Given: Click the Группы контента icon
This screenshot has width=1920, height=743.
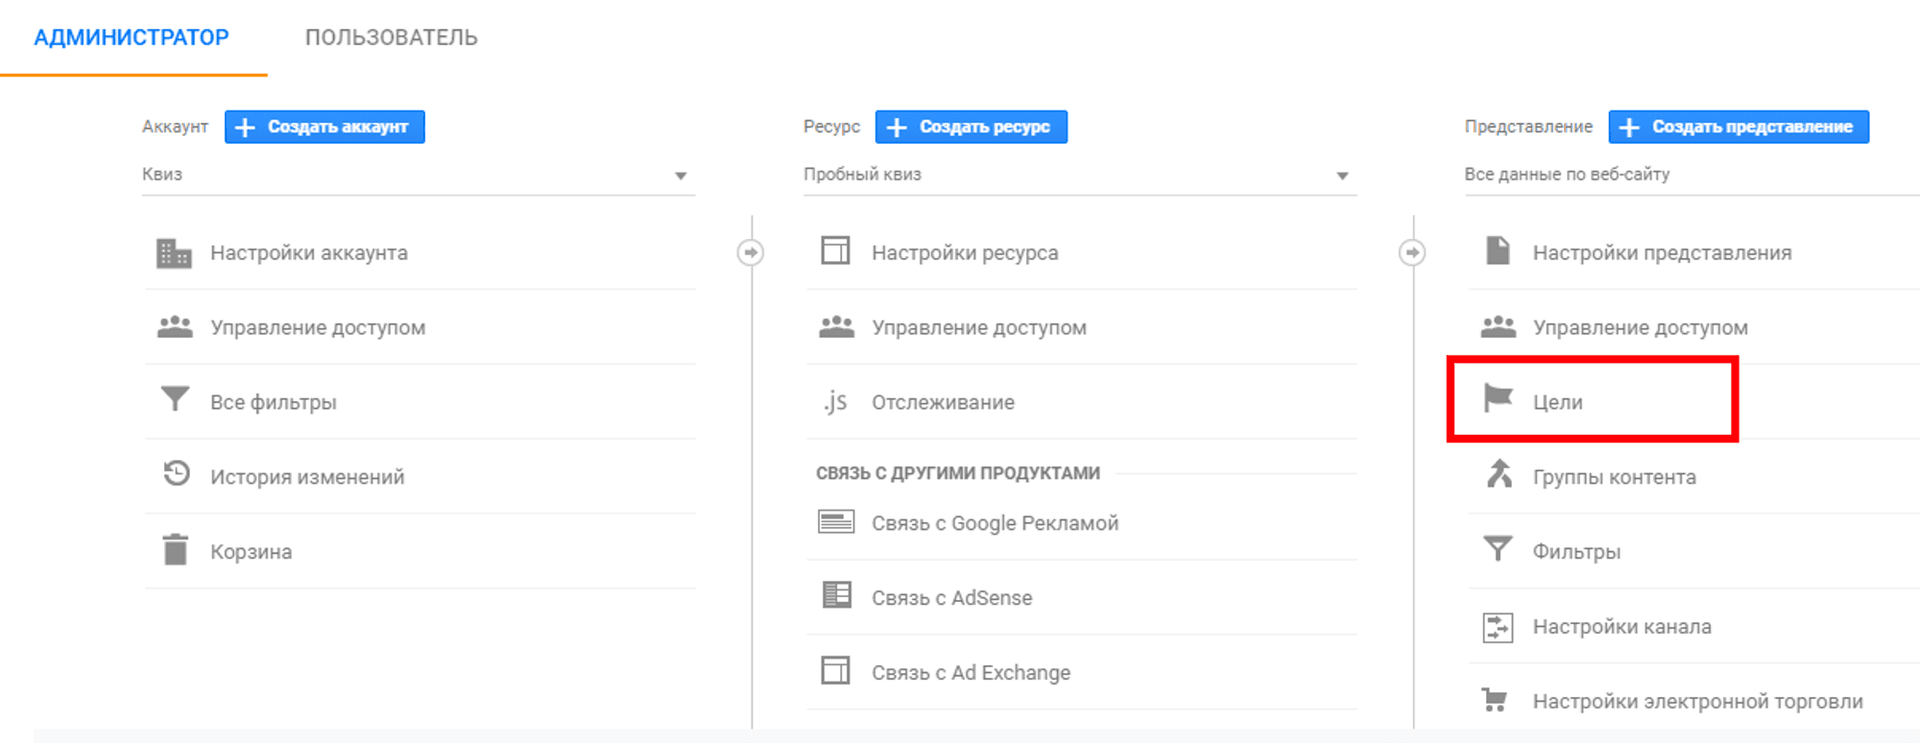Looking at the screenshot, I should [x=1498, y=474].
